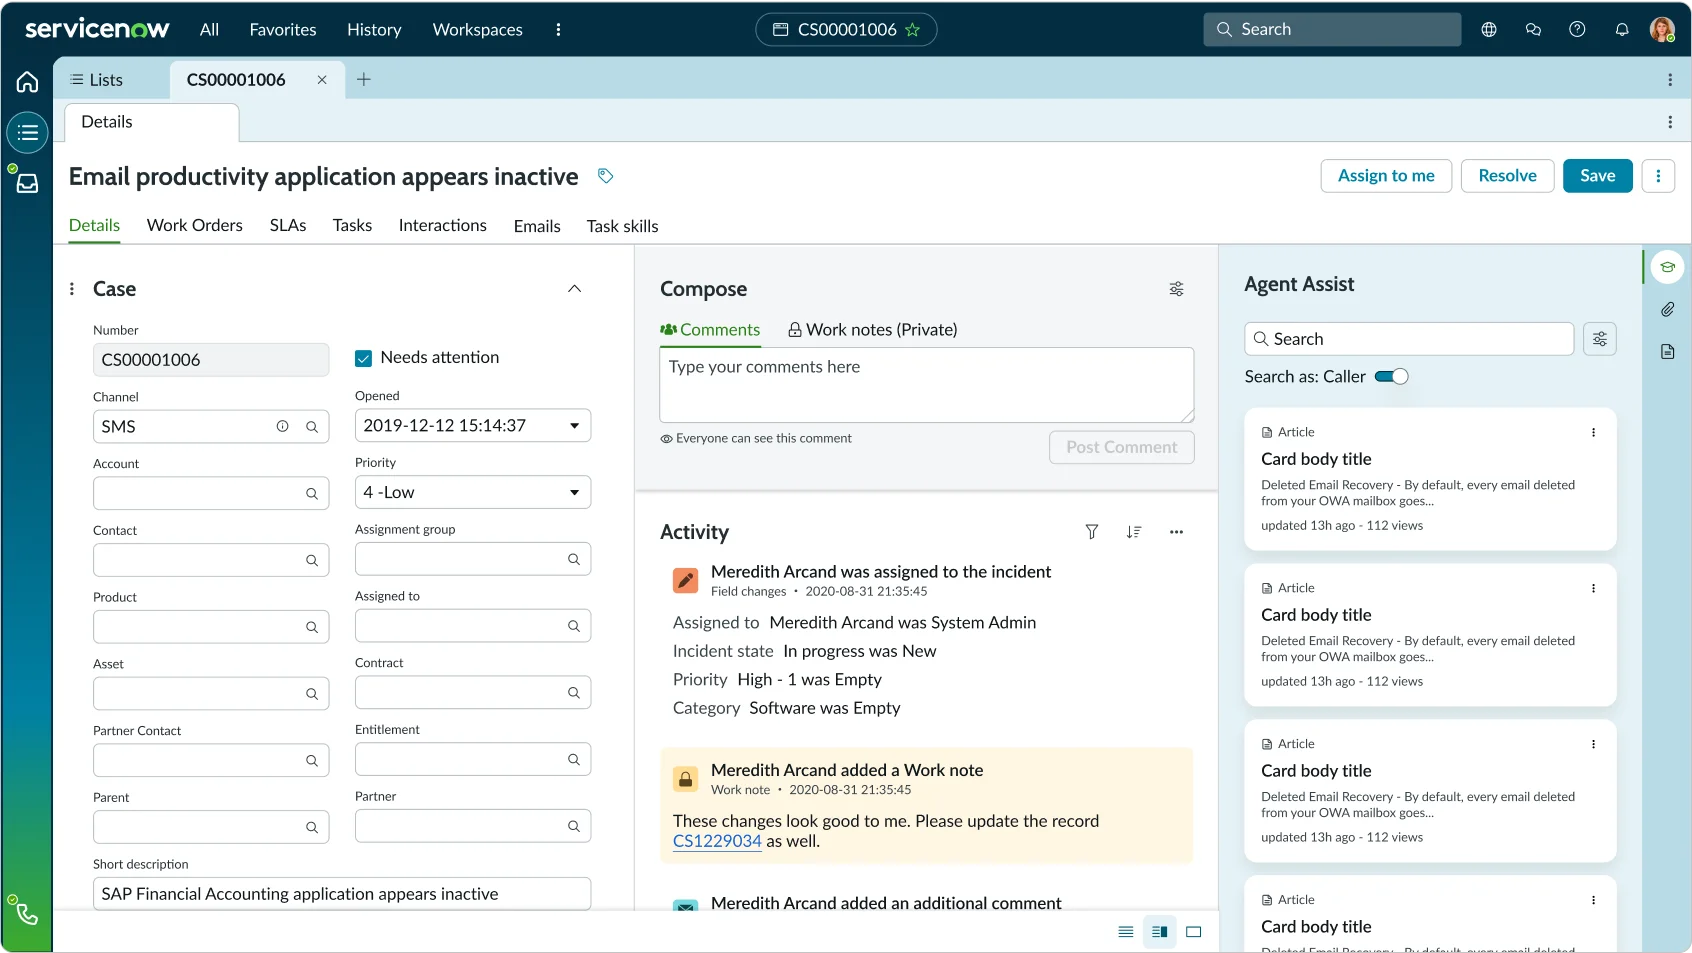Open the Home icon in the left sidebar

click(x=26, y=82)
